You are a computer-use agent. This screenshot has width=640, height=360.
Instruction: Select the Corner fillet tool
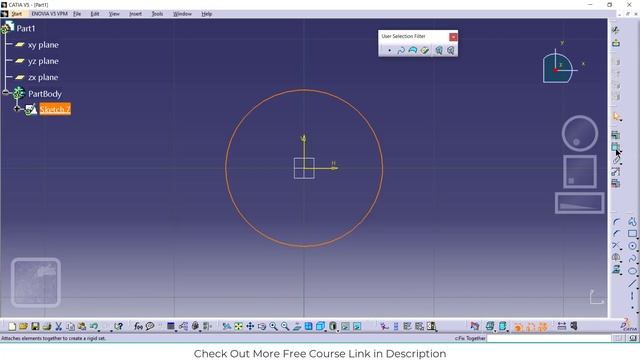coord(616,222)
